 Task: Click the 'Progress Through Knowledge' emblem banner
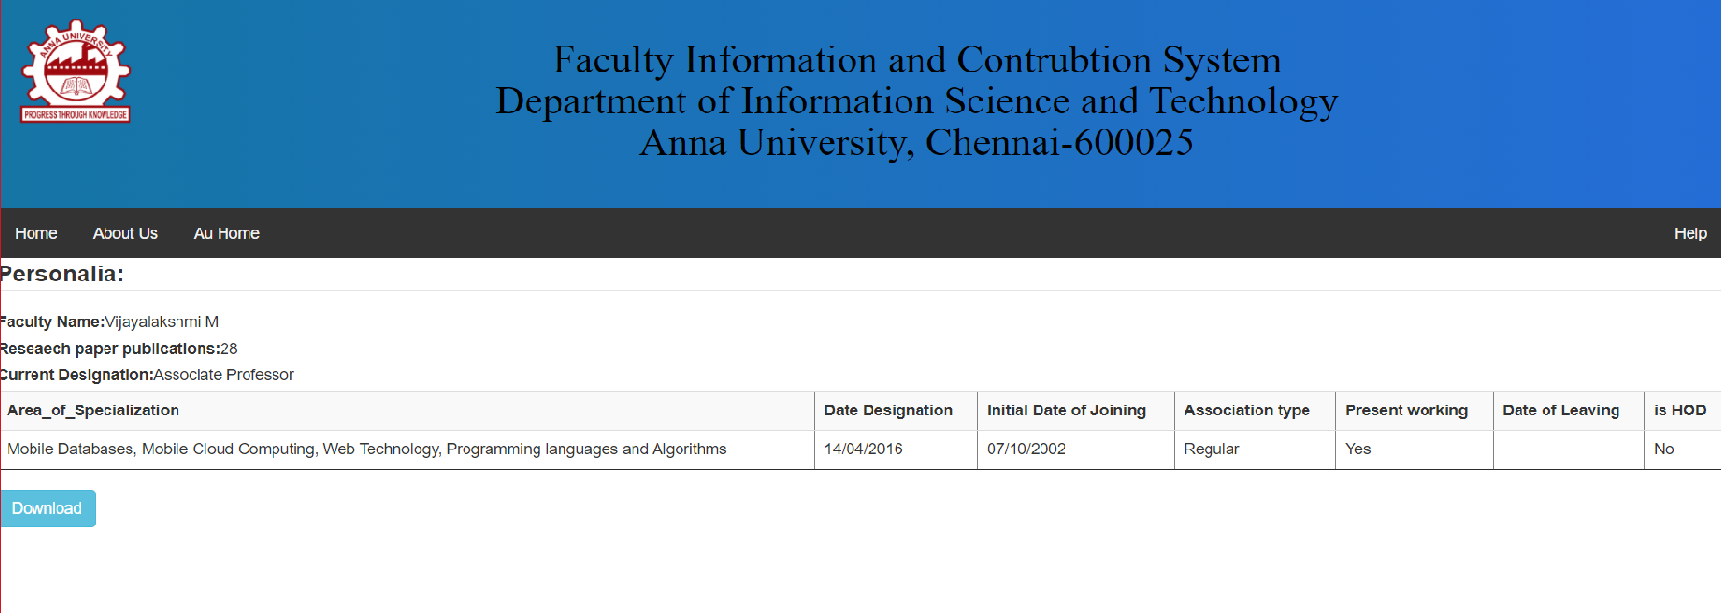74,114
